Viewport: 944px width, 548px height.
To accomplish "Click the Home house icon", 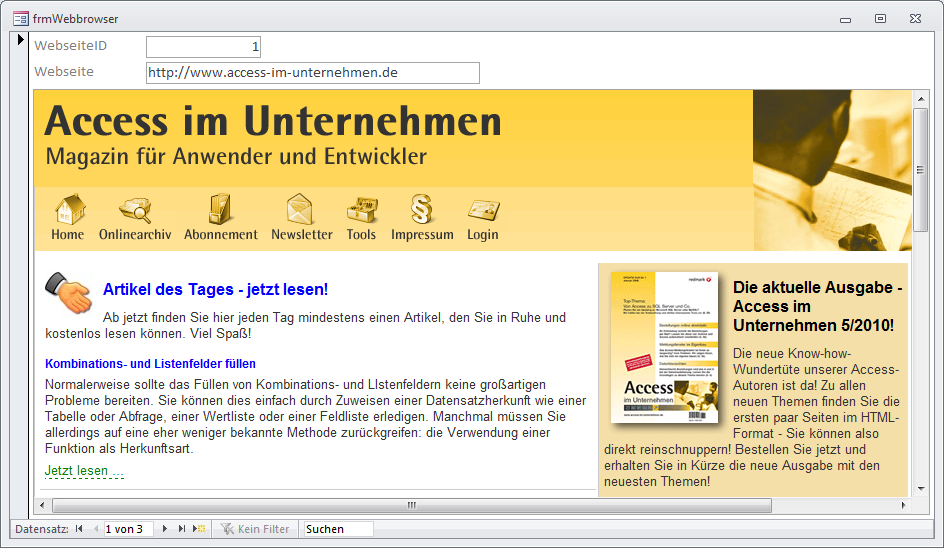I will (68, 210).
